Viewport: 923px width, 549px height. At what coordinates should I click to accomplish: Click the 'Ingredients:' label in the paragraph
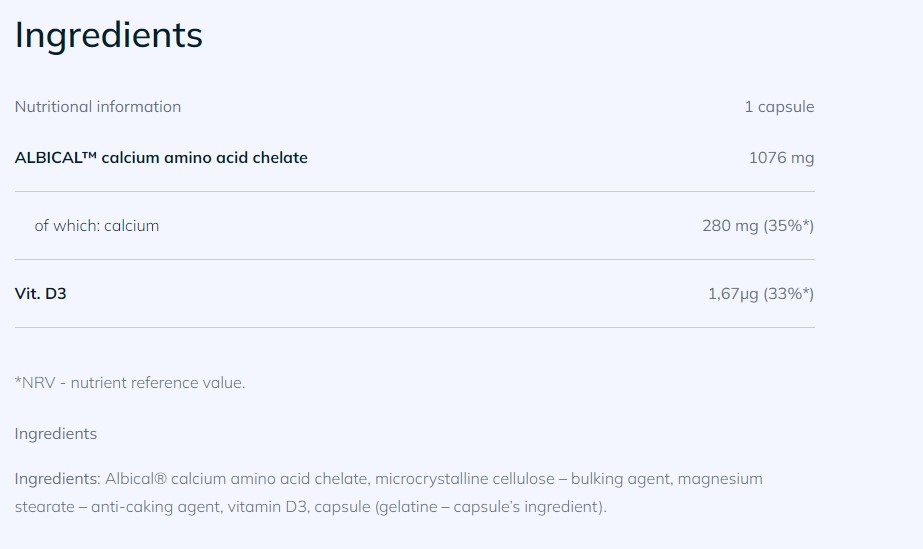(57, 479)
